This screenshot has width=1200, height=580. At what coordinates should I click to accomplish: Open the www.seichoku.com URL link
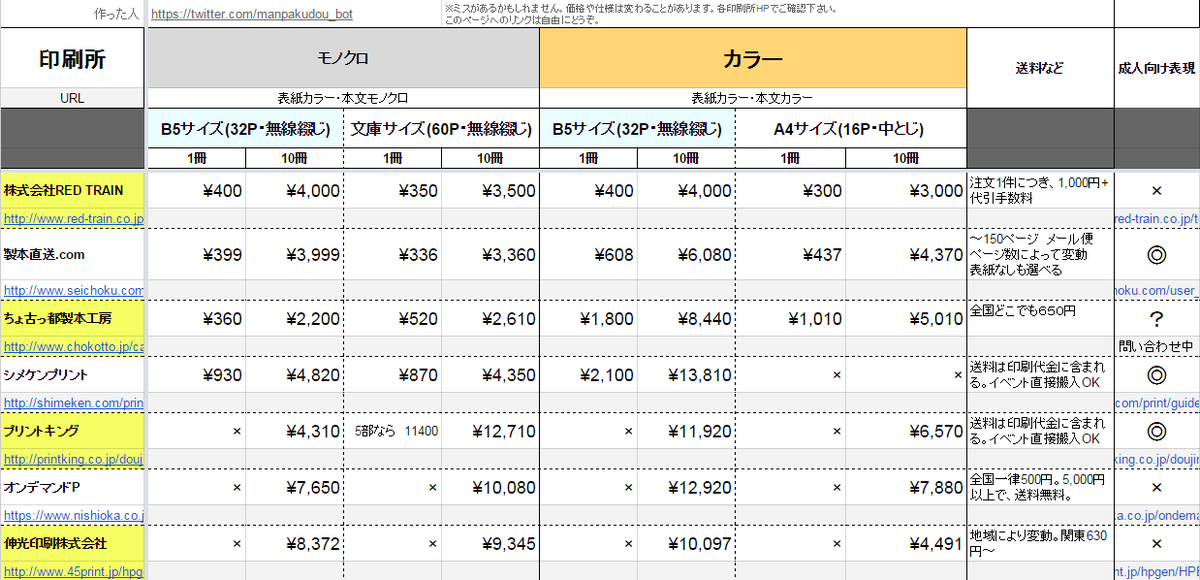74,290
